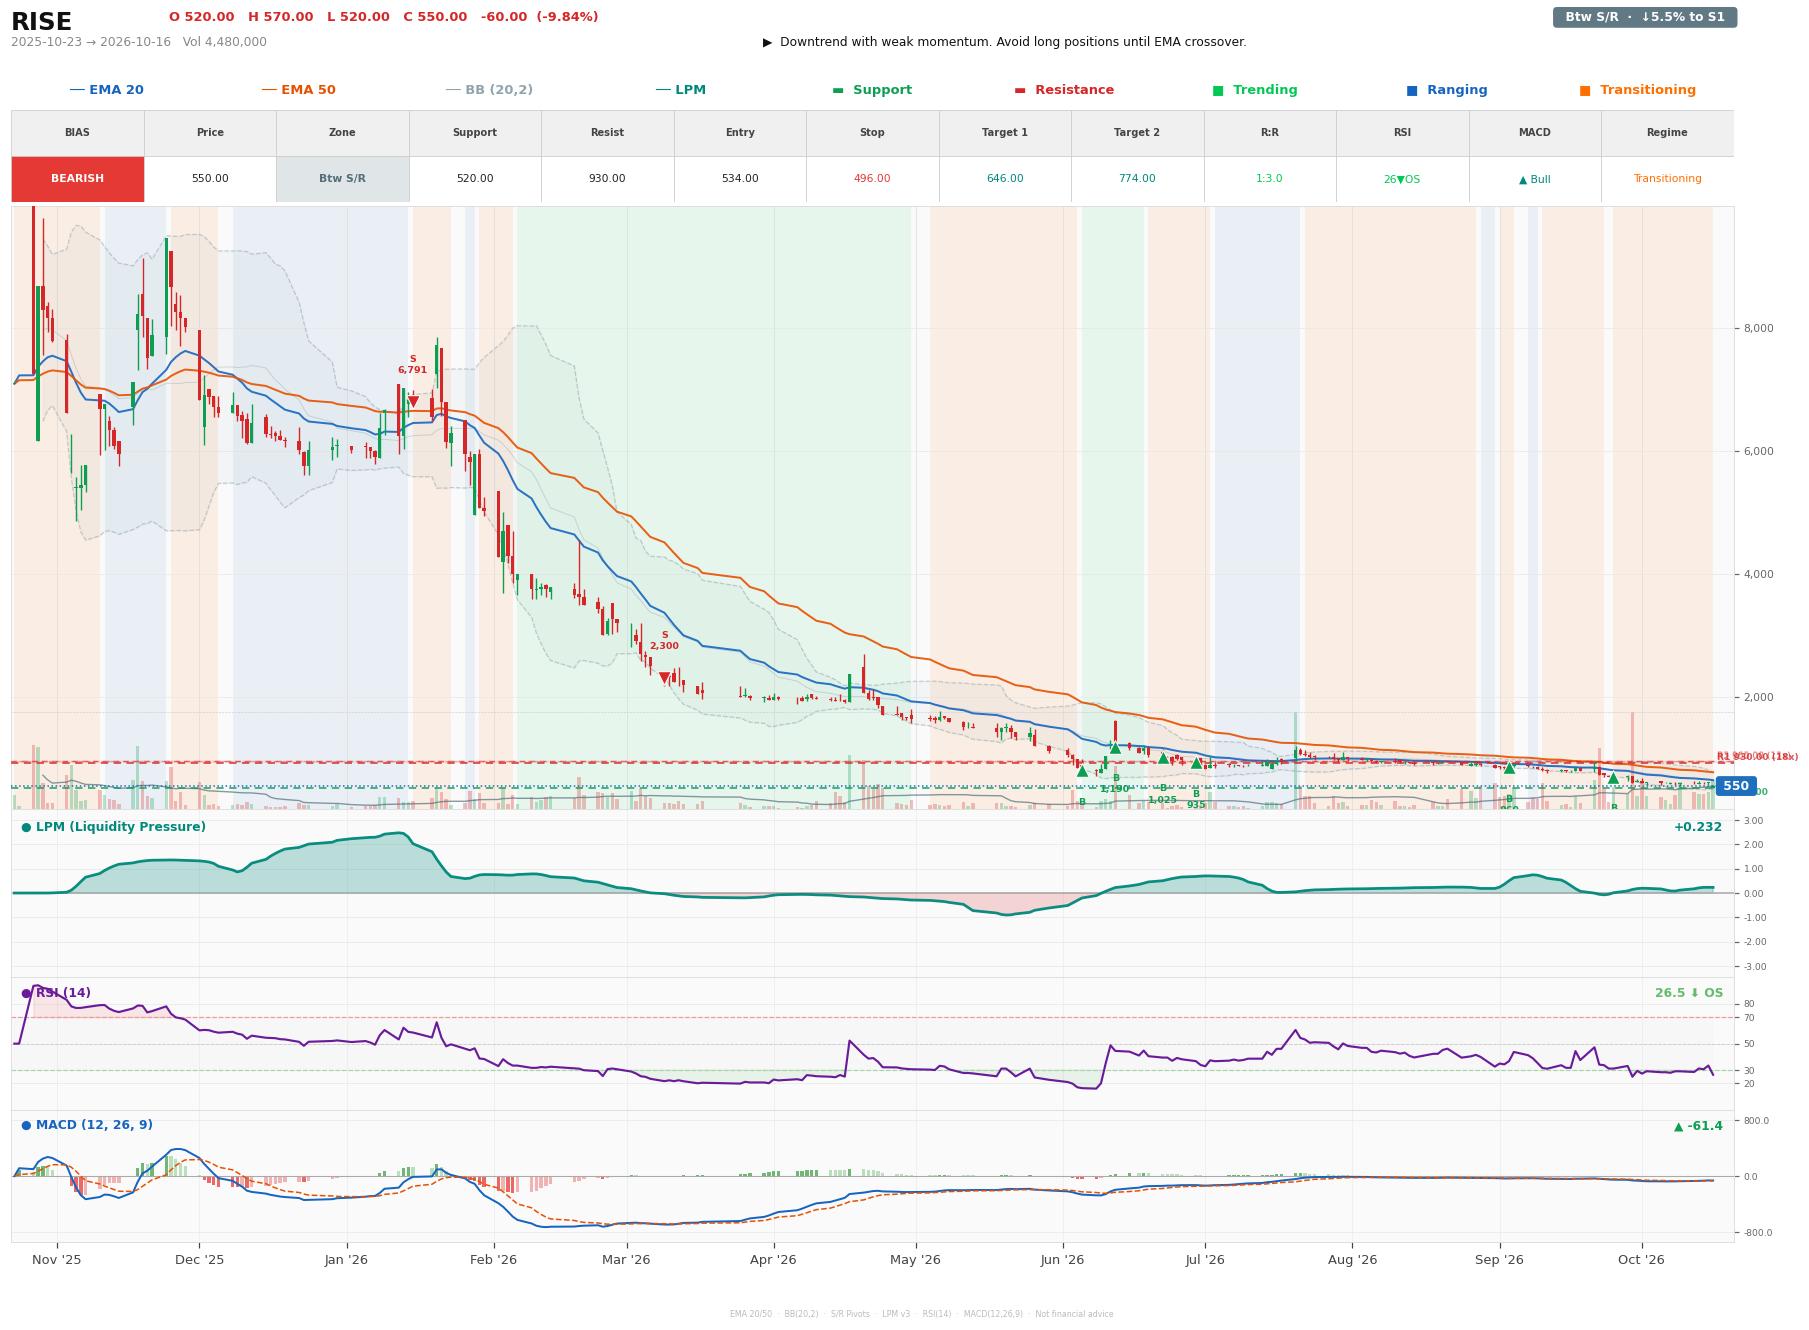Click the Vol 4,480,000 readout

coord(225,42)
